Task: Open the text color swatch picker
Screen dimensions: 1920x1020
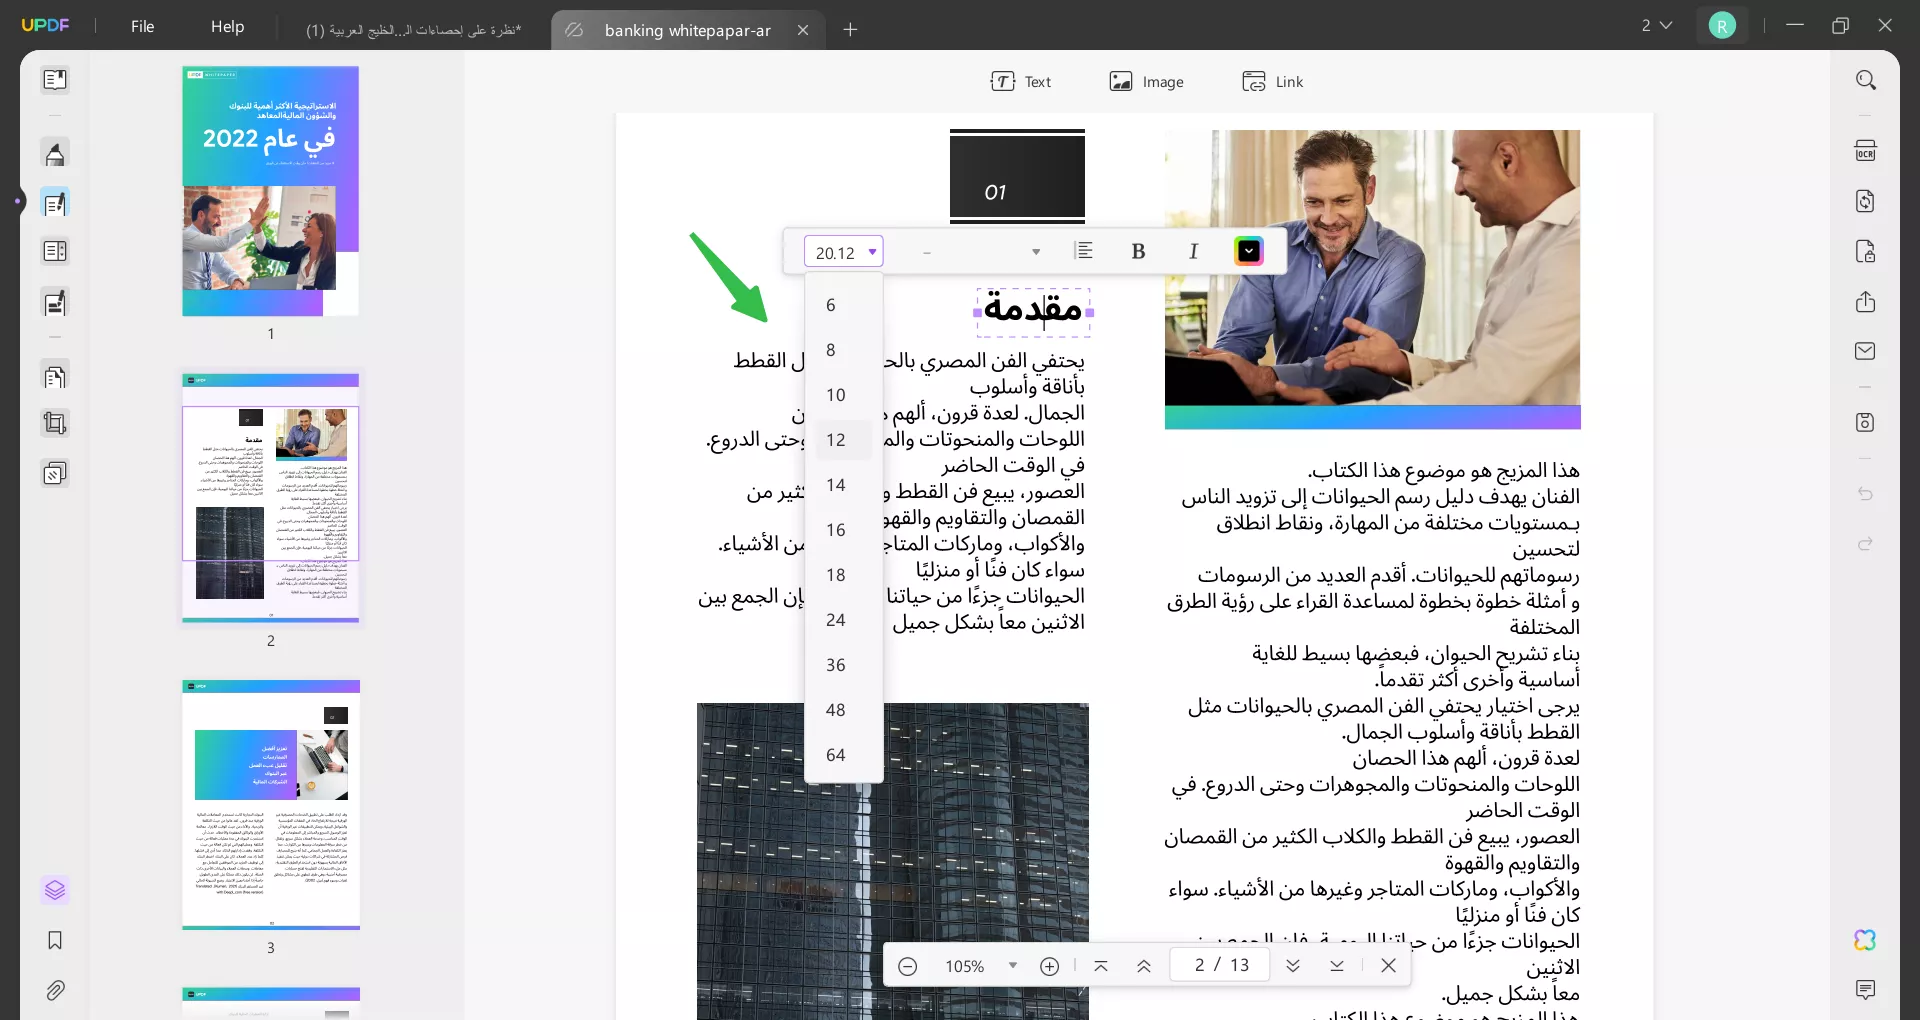Action: (1247, 251)
